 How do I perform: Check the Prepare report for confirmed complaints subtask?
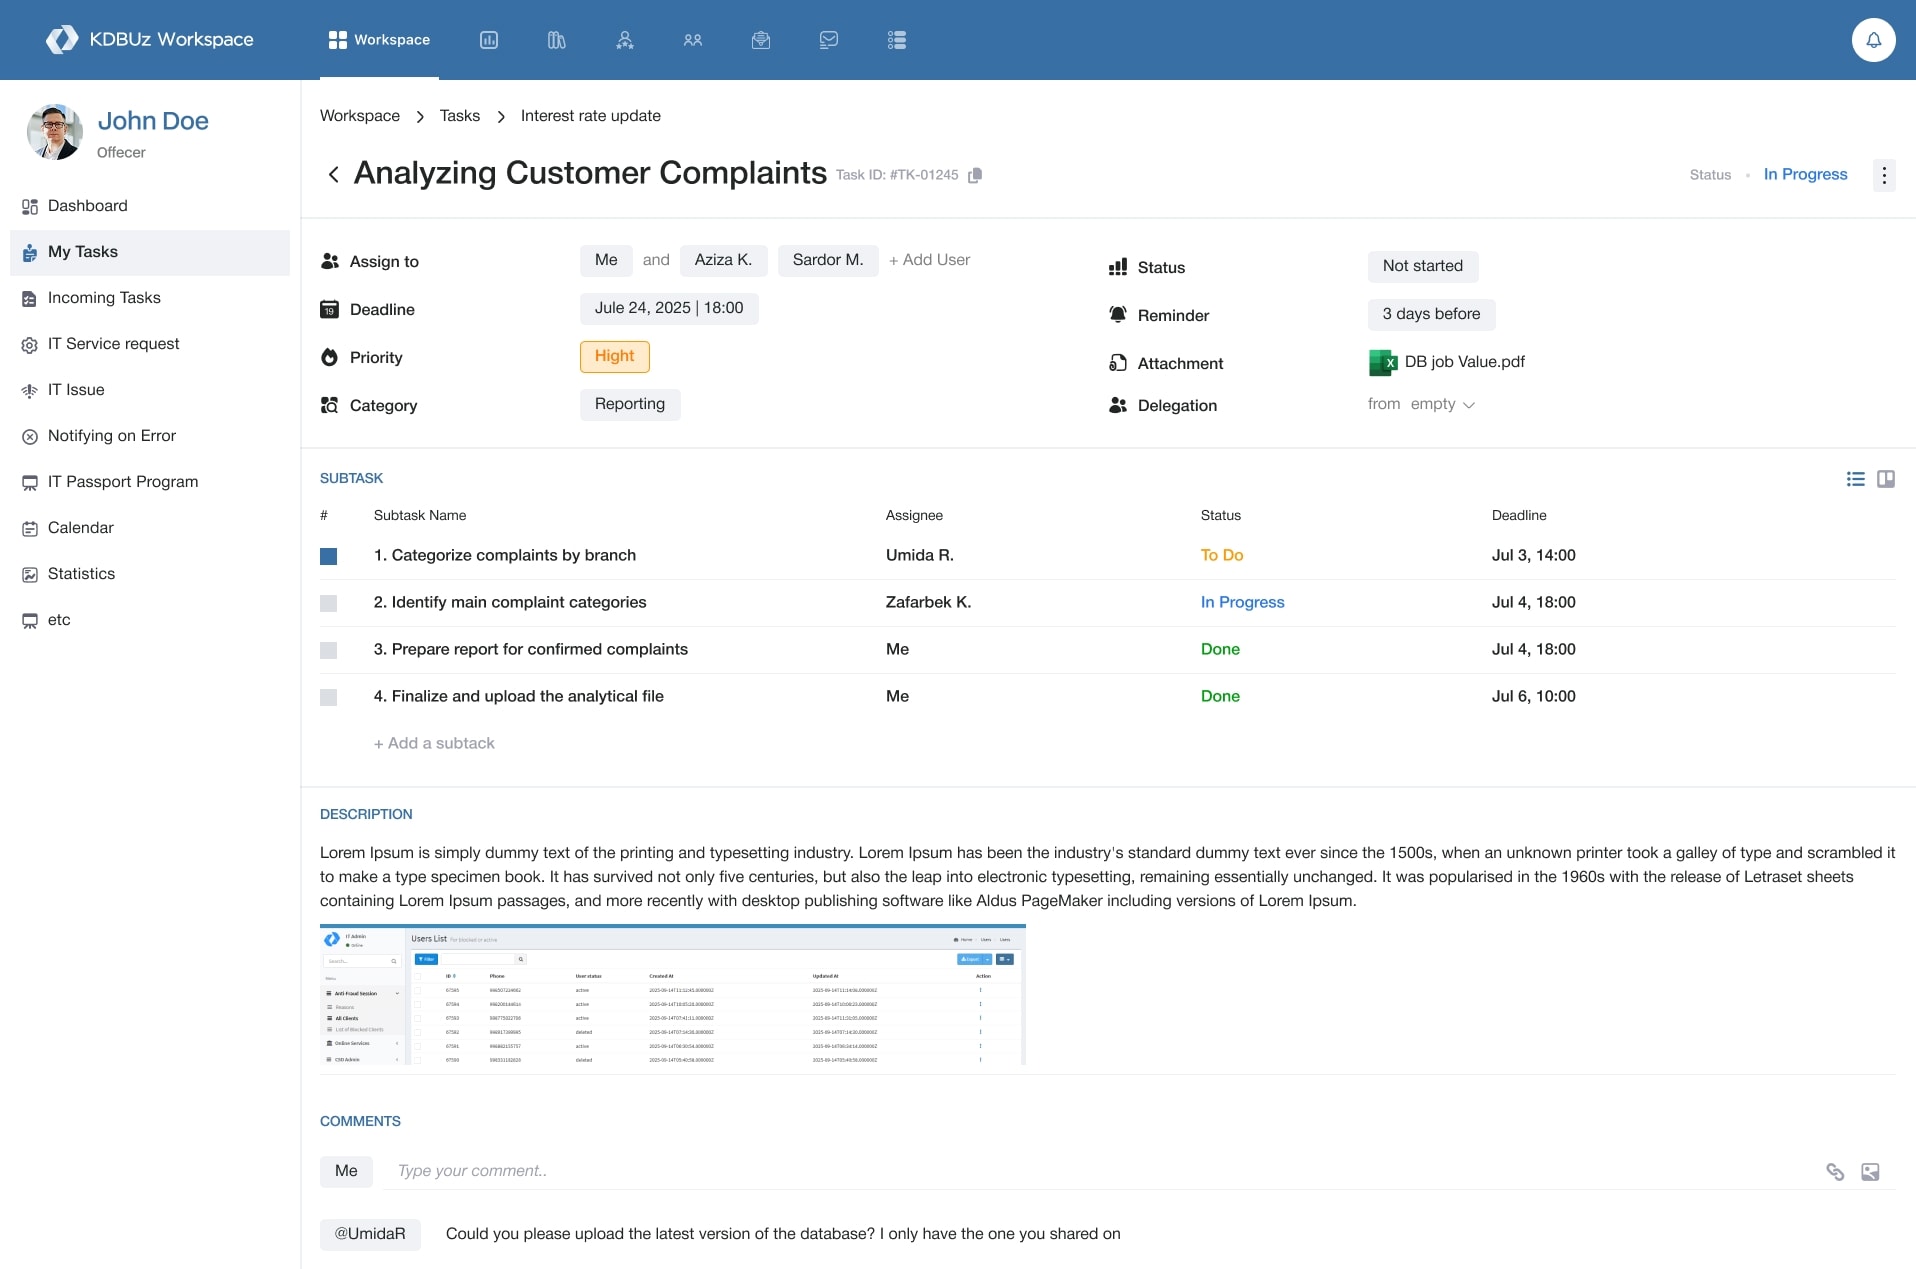tap(328, 650)
